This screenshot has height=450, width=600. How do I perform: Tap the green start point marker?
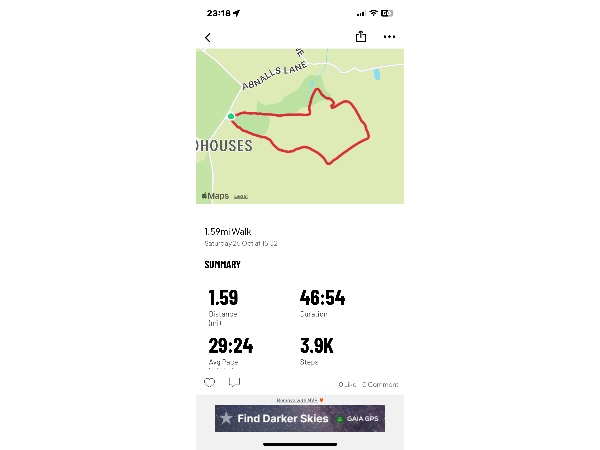click(231, 116)
